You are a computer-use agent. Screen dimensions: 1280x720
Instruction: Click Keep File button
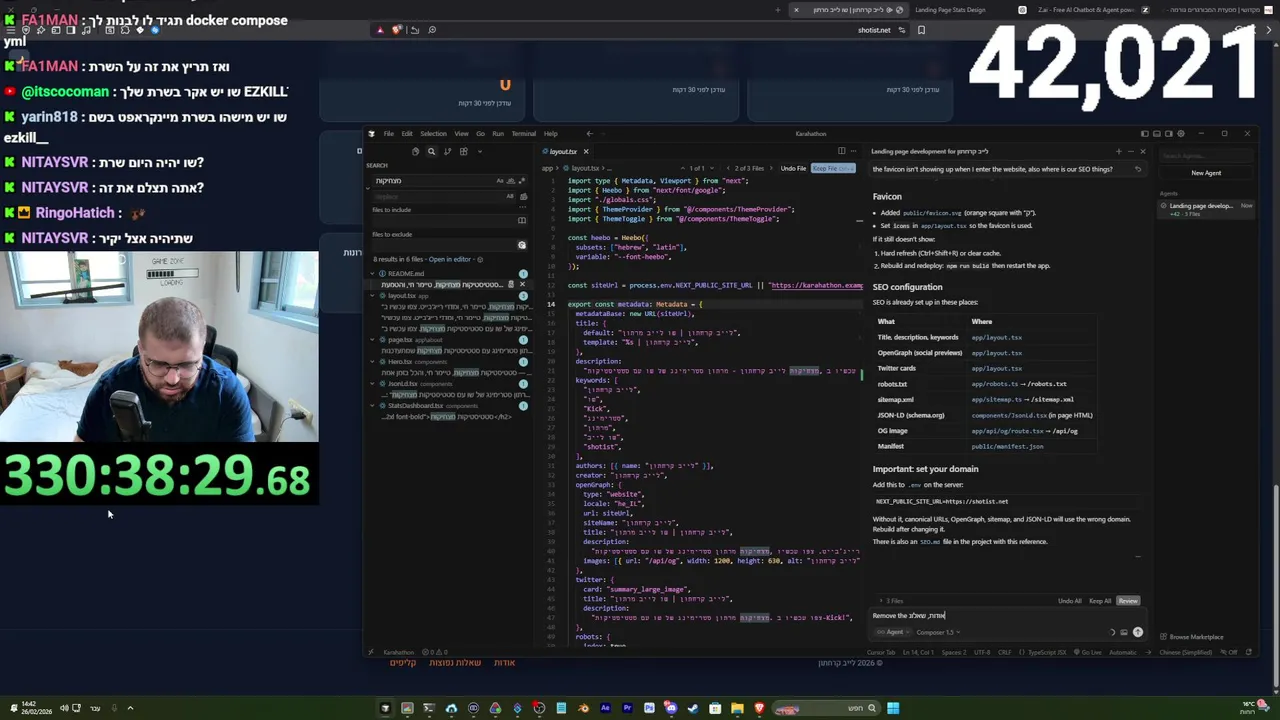click(833, 168)
